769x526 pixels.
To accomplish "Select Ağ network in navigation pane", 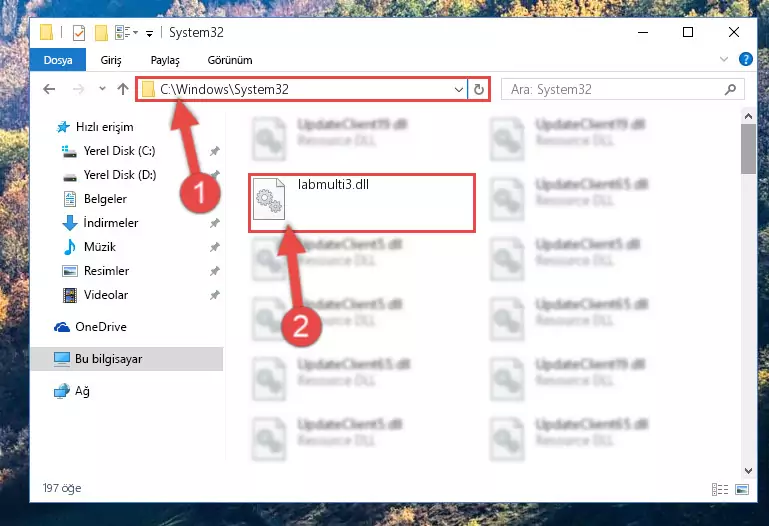I will click(x=82, y=391).
